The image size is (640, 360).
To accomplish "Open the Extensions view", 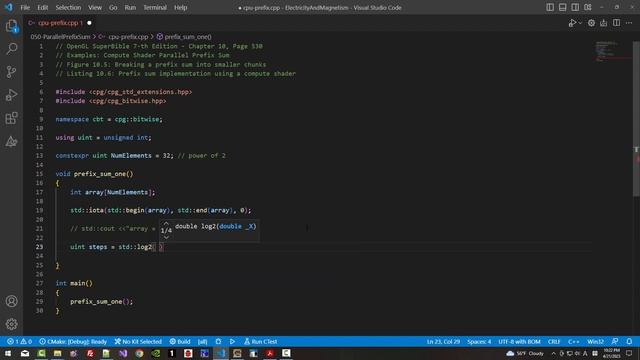I will [11, 118].
